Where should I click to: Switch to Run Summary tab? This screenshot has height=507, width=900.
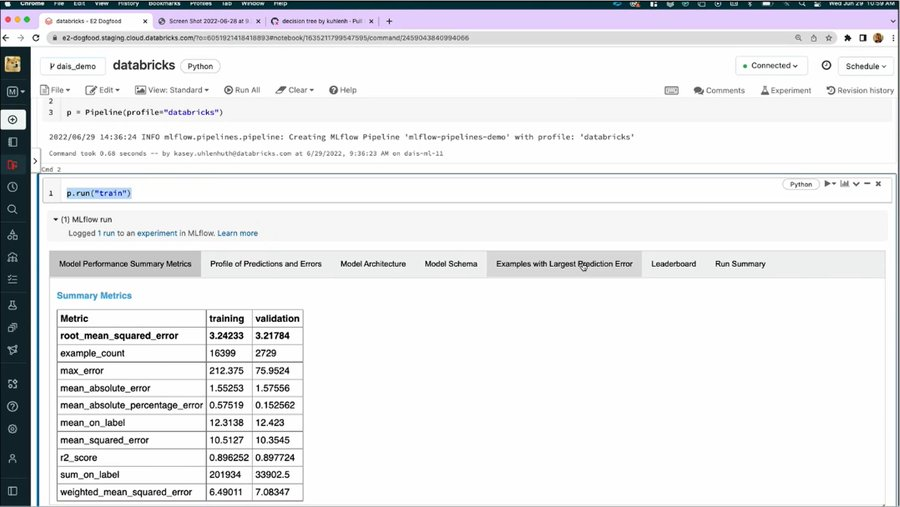point(740,264)
